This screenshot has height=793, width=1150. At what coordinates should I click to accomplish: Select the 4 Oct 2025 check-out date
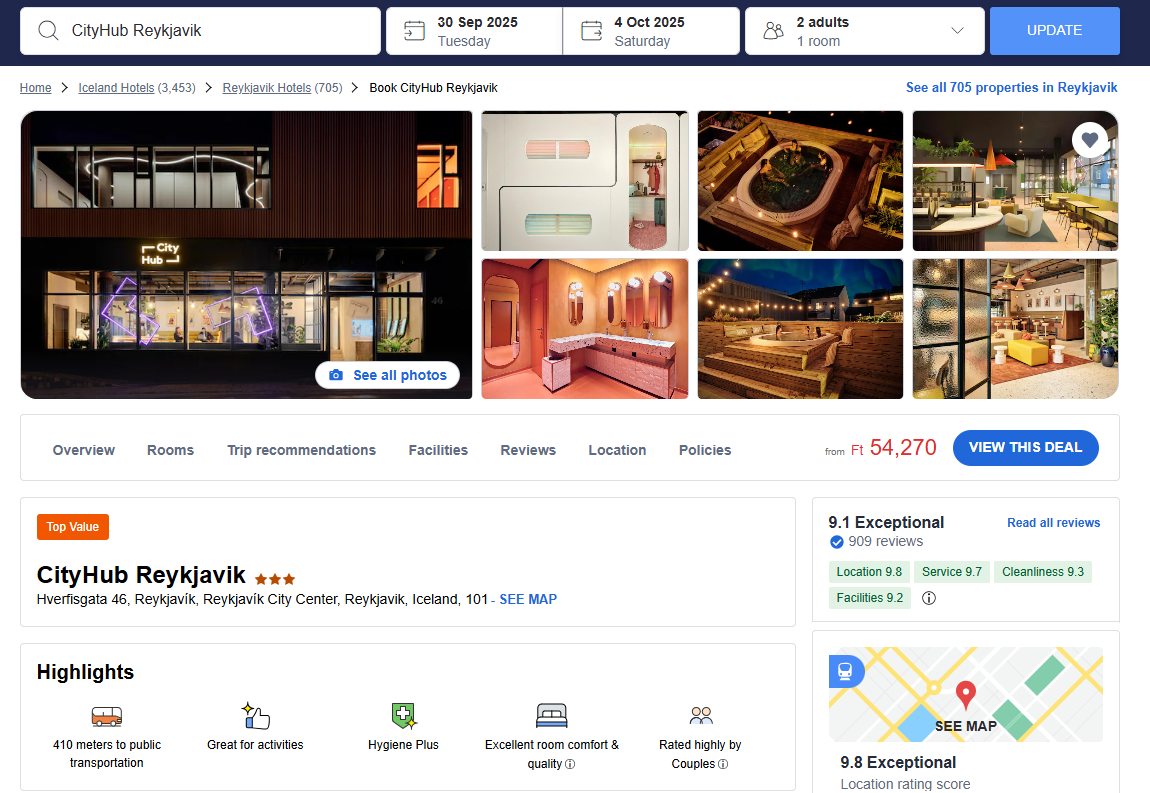pos(651,31)
